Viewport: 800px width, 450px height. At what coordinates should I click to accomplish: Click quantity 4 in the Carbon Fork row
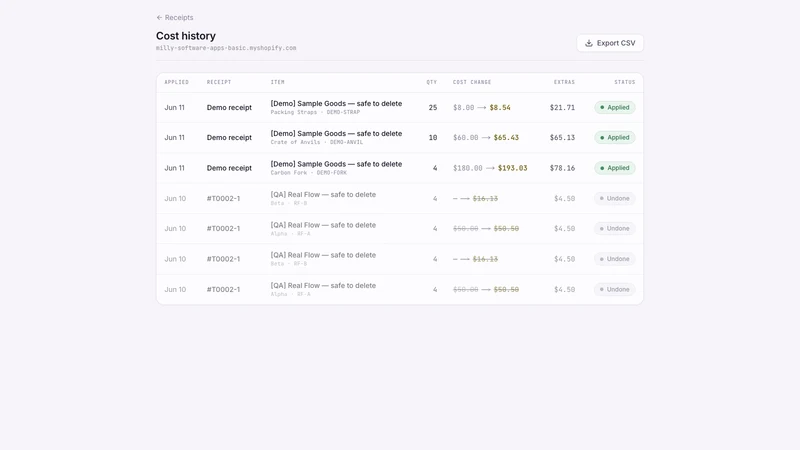coord(435,168)
